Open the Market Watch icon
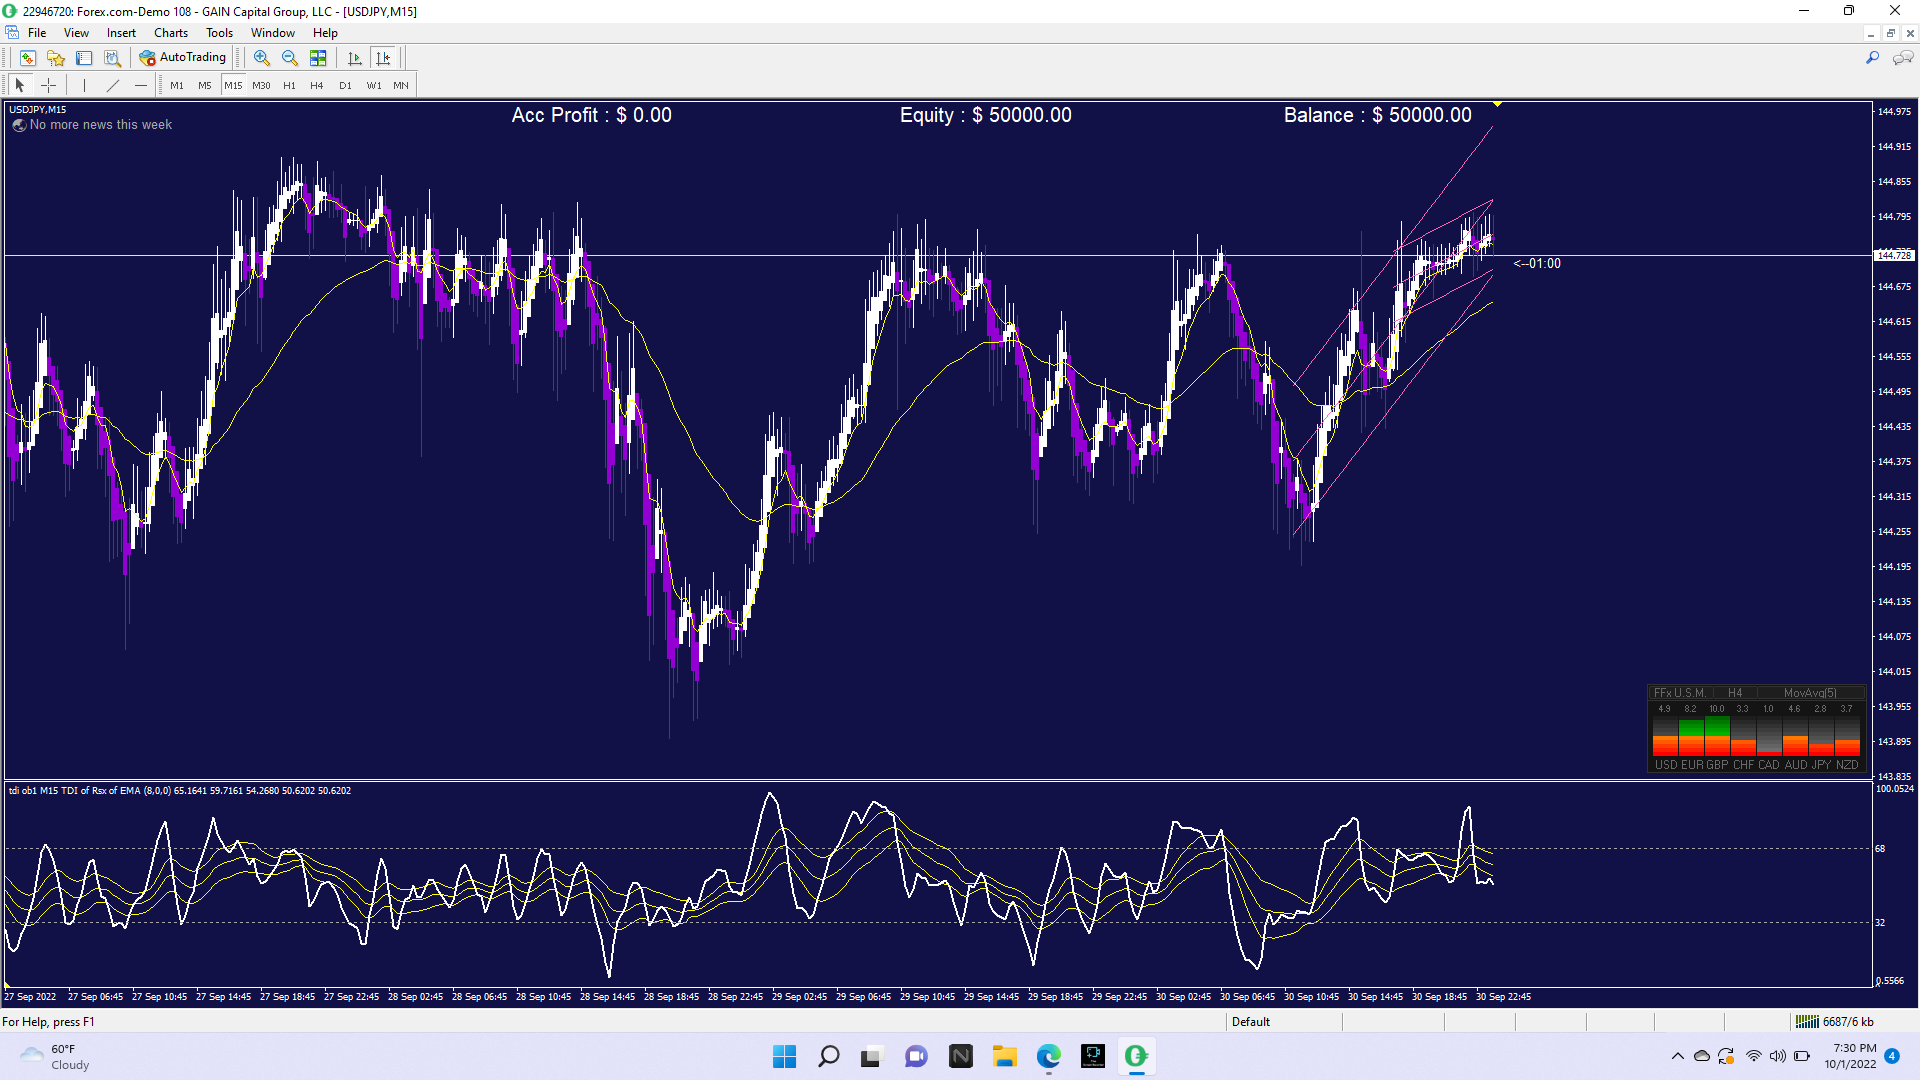 (28, 58)
